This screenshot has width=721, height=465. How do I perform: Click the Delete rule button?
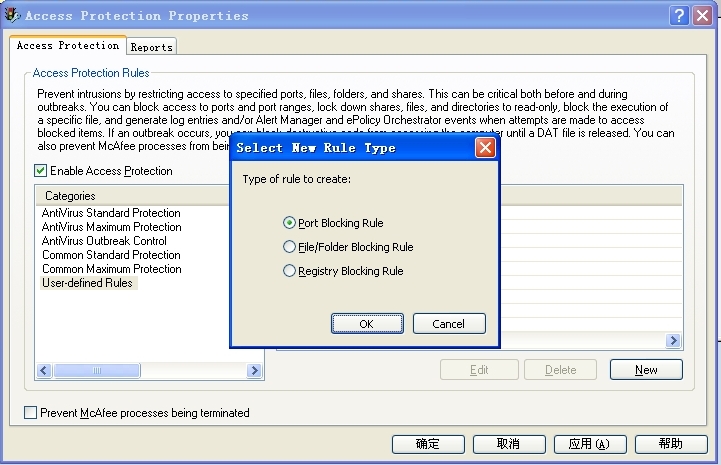(x=561, y=370)
